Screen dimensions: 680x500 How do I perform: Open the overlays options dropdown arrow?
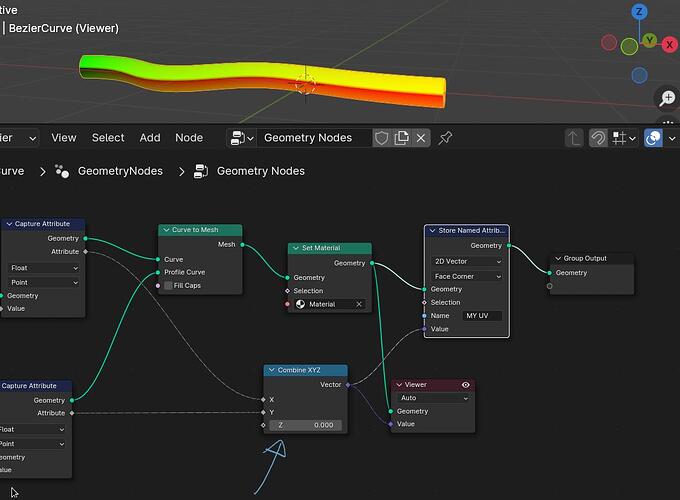tap(672, 138)
